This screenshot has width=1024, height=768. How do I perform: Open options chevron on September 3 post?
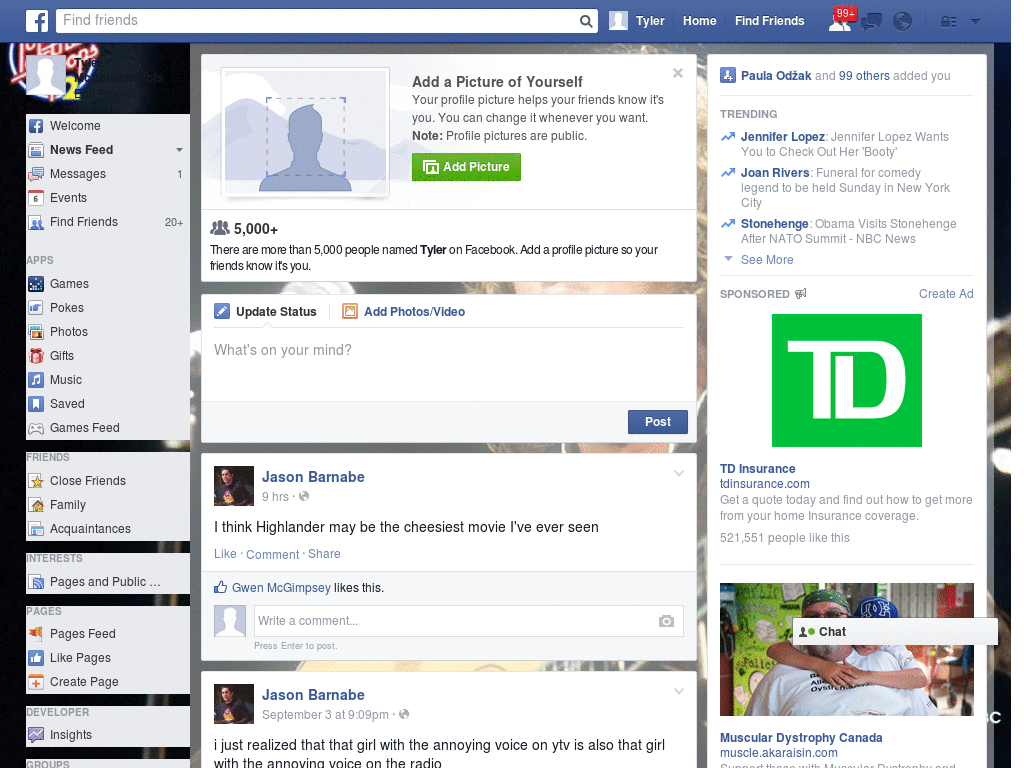(x=679, y=691)
